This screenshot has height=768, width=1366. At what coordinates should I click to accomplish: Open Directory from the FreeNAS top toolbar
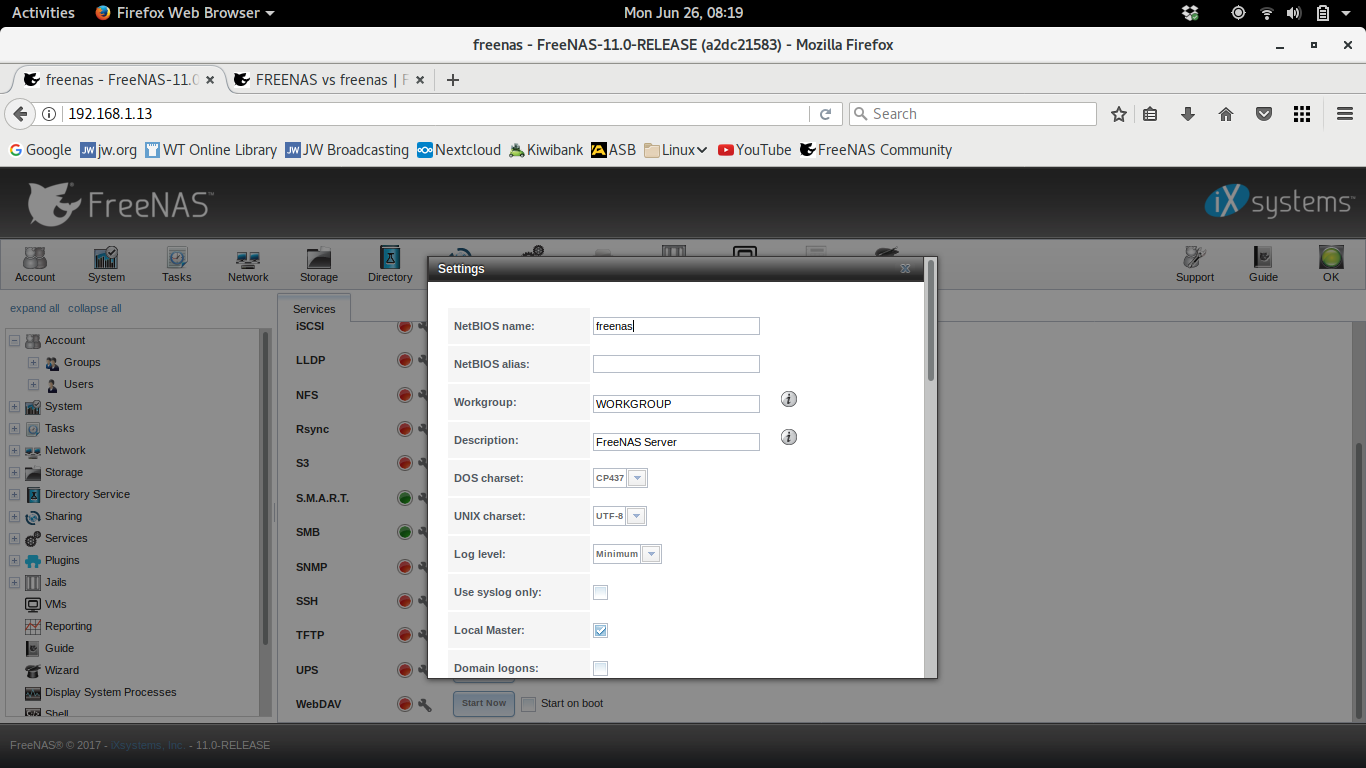[x=390, y=265]
